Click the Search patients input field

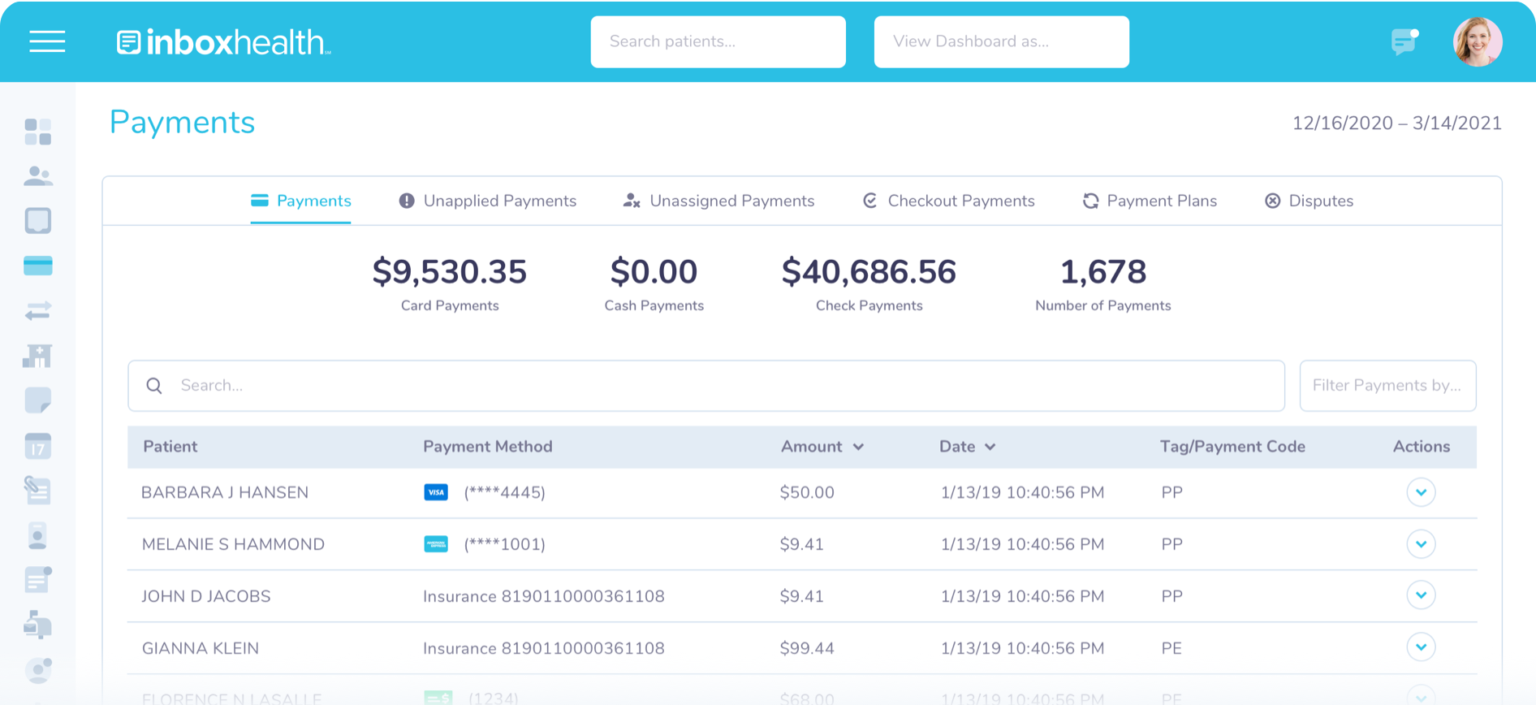[717, 41]
